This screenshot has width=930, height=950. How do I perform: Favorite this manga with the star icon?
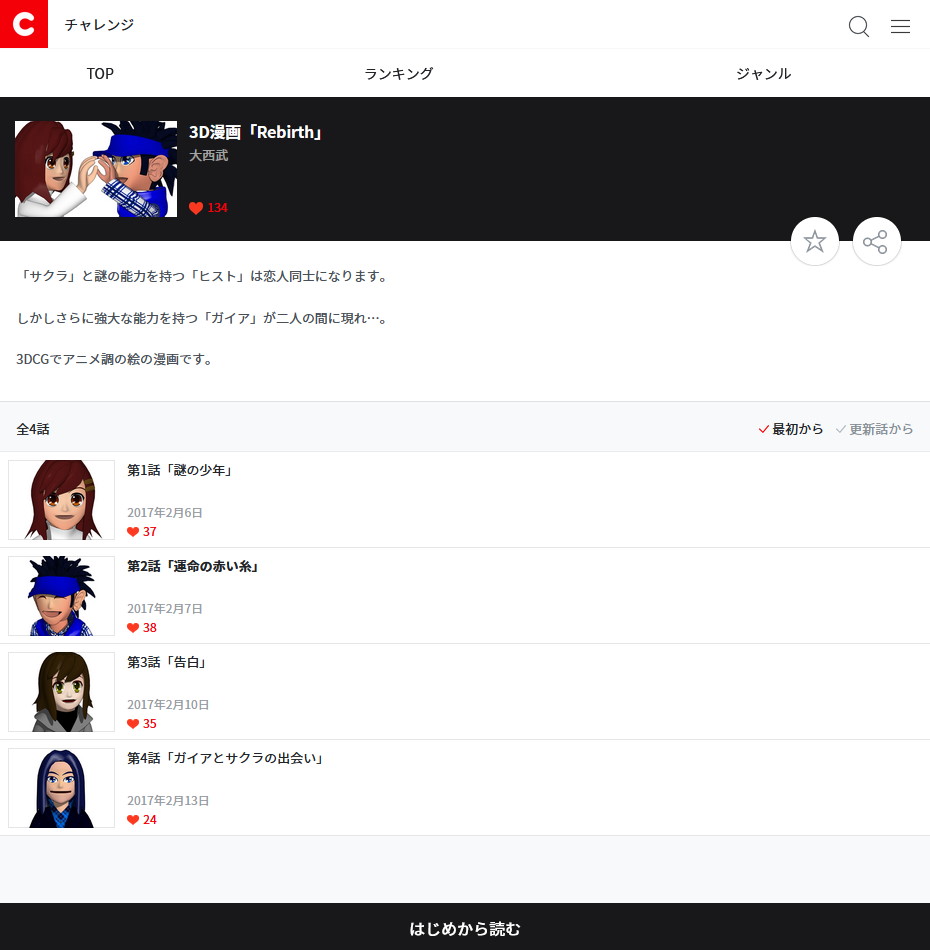(x=815, y=241)
